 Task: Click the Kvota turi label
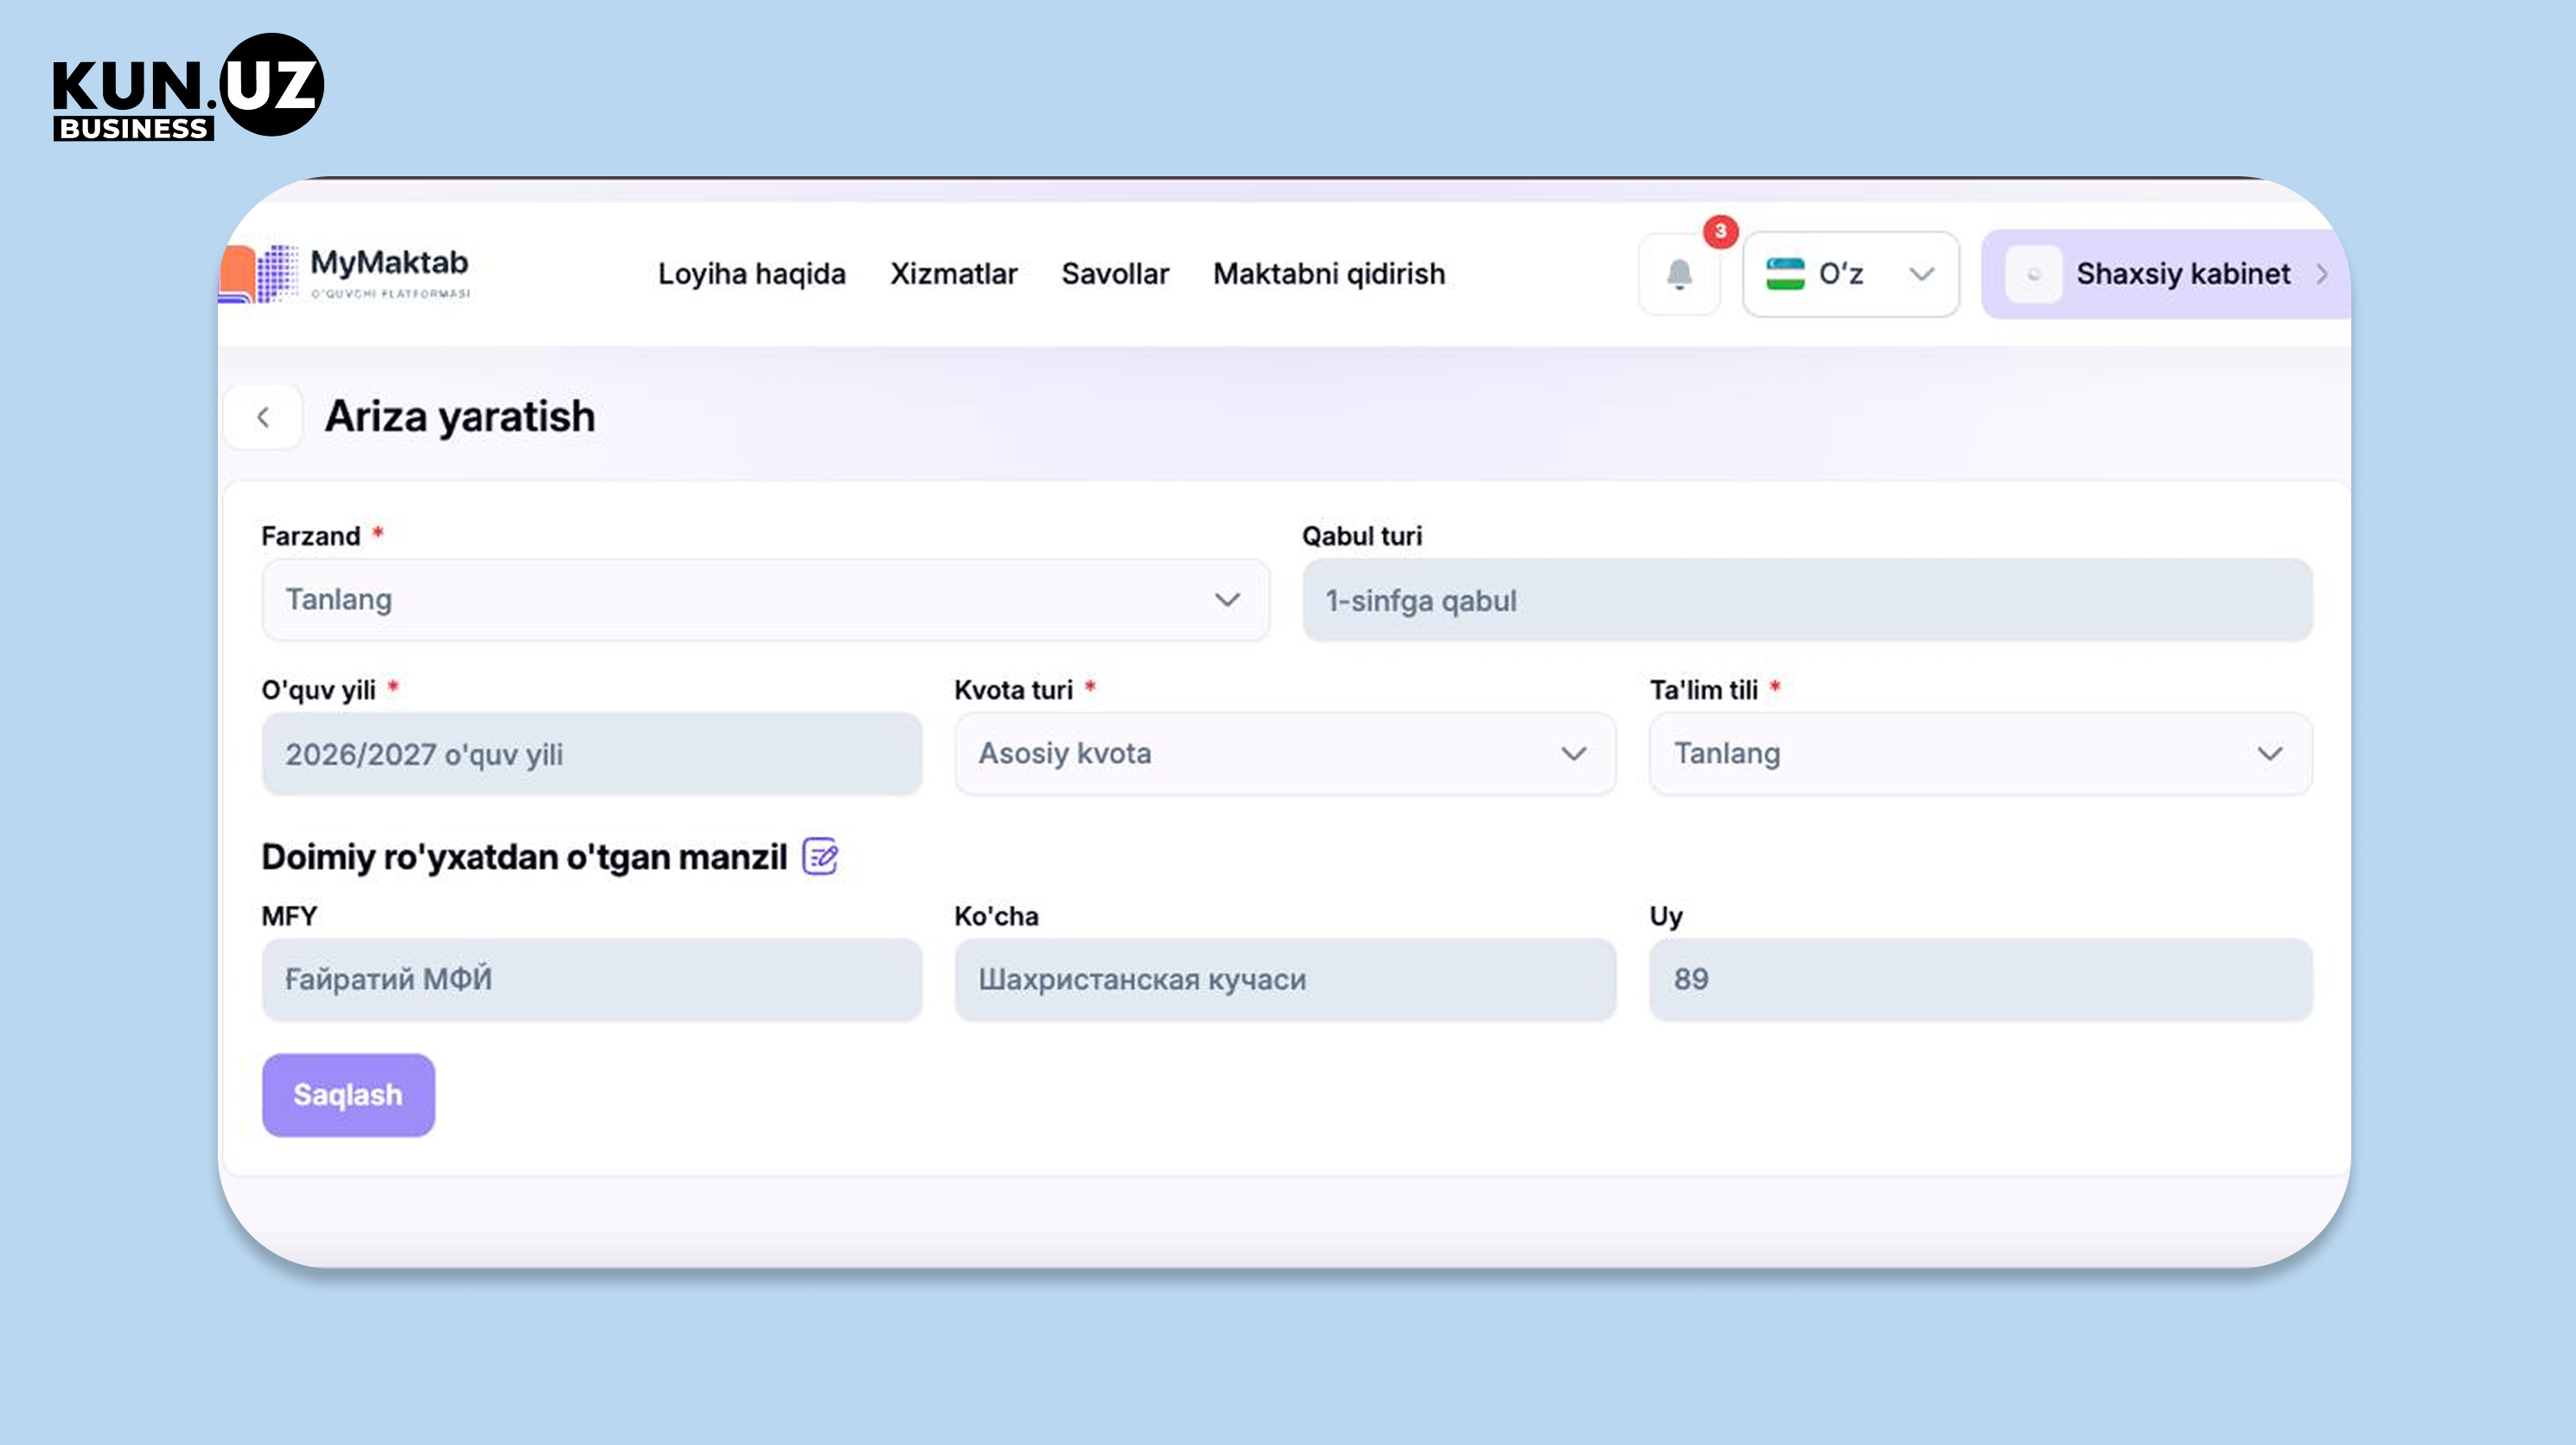tap(1013, 690)
